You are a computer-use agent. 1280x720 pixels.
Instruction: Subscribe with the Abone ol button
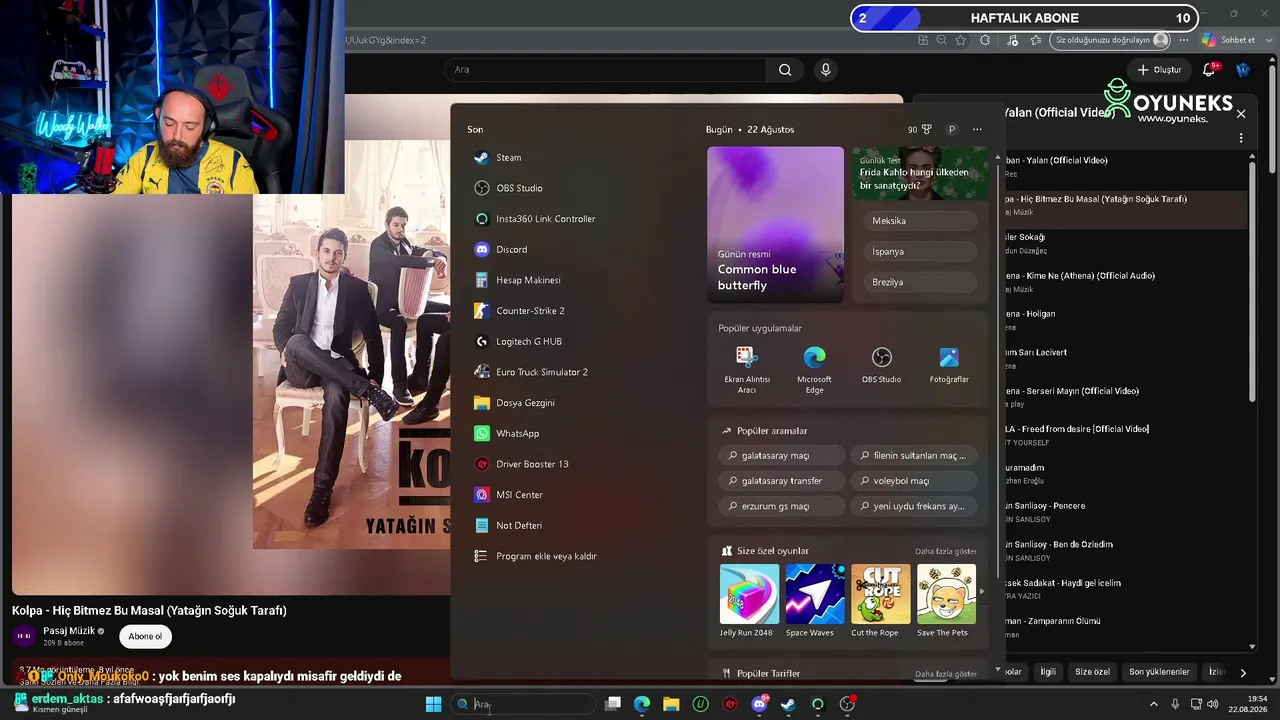click(x=145, y=637)
